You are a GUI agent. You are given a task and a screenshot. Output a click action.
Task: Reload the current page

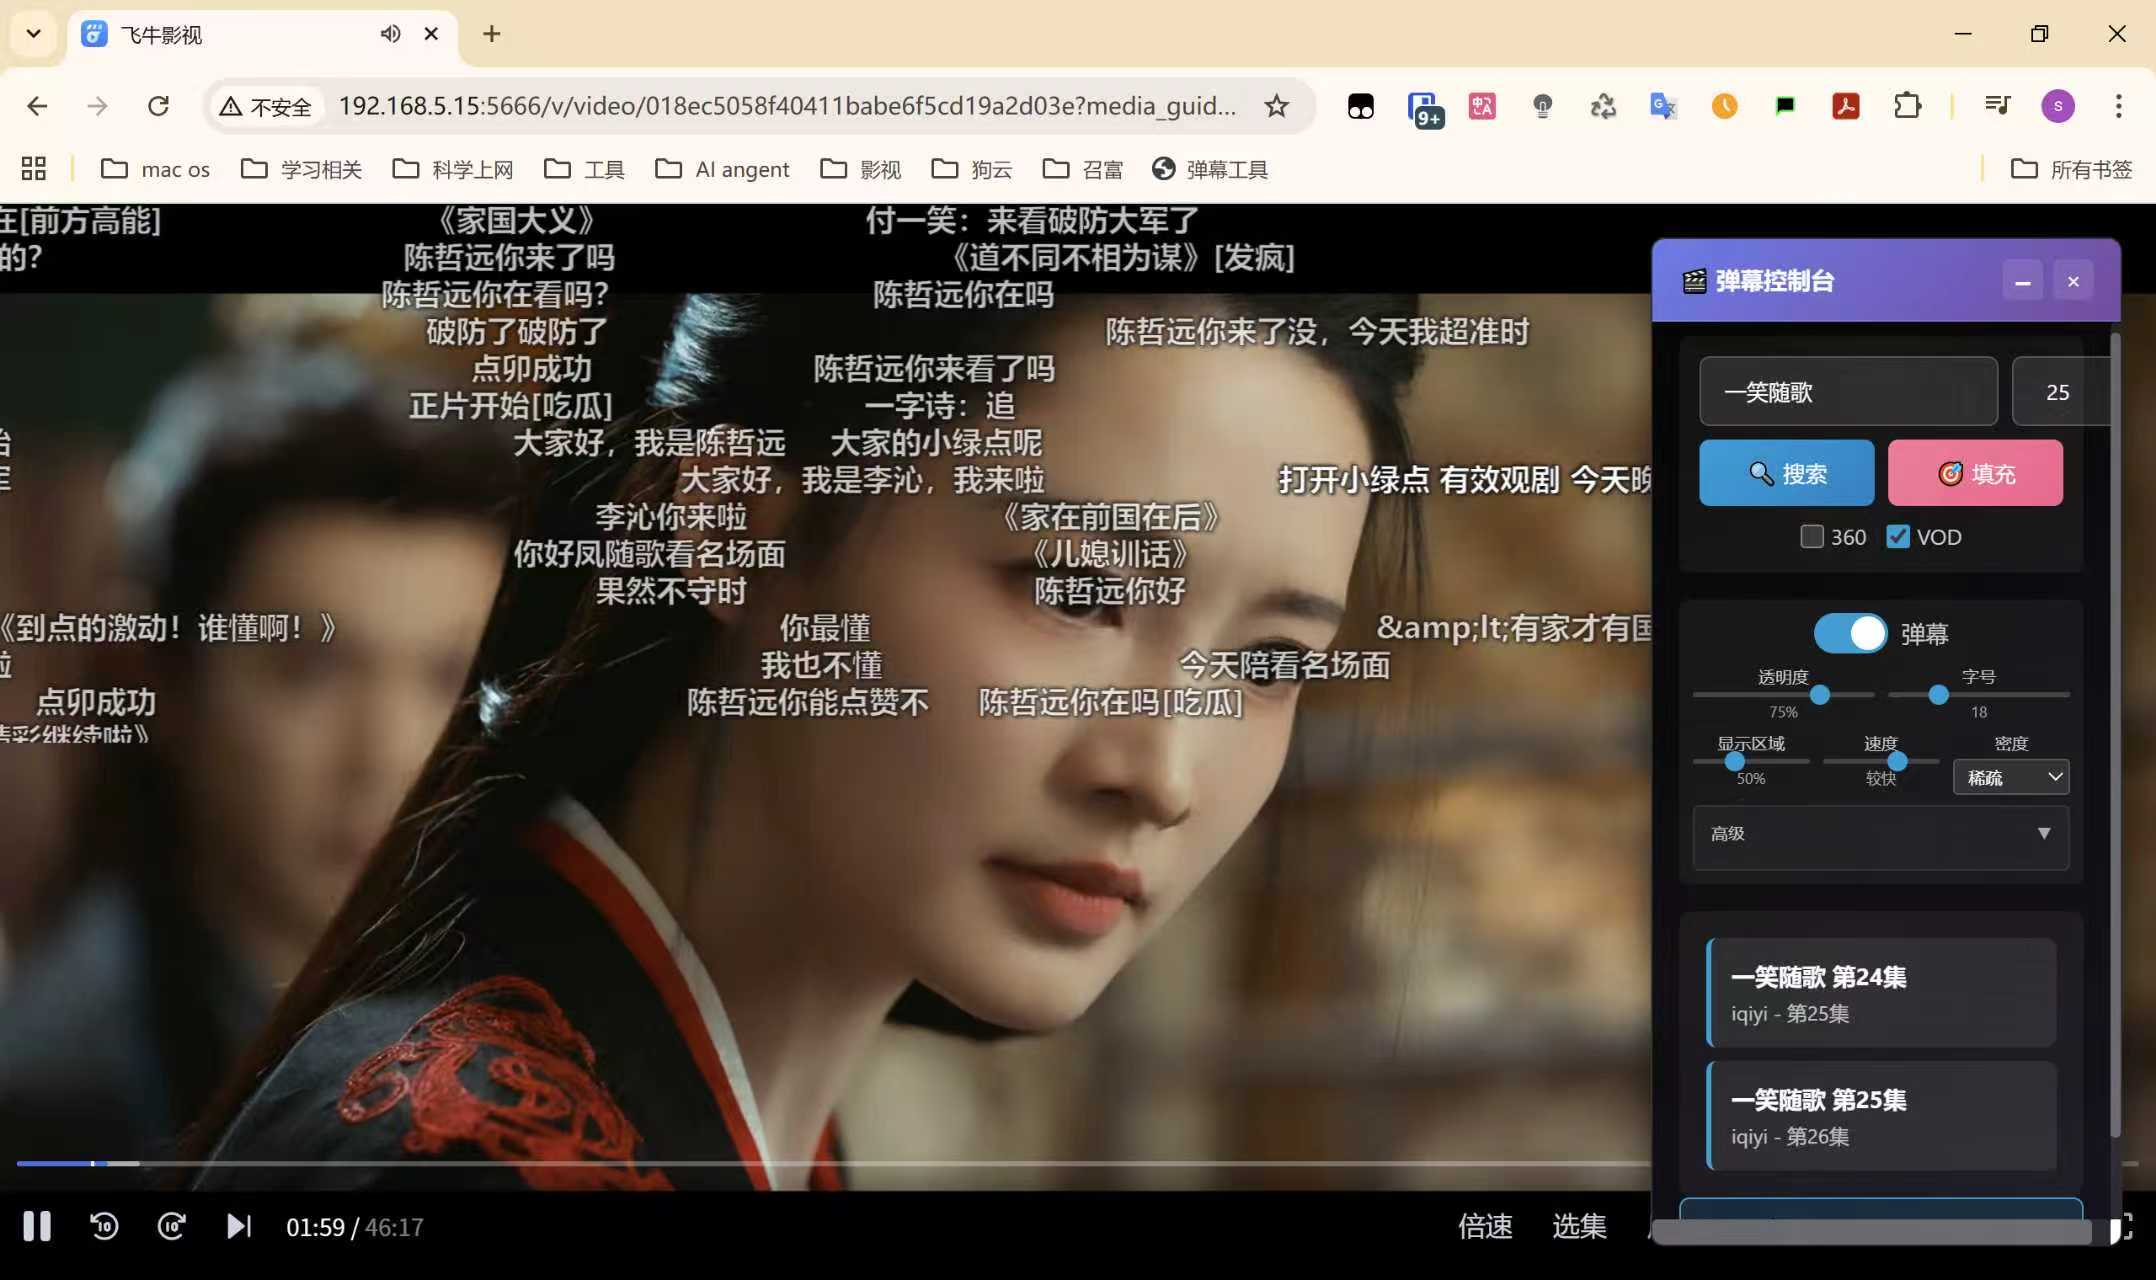(x=158, y=106)
